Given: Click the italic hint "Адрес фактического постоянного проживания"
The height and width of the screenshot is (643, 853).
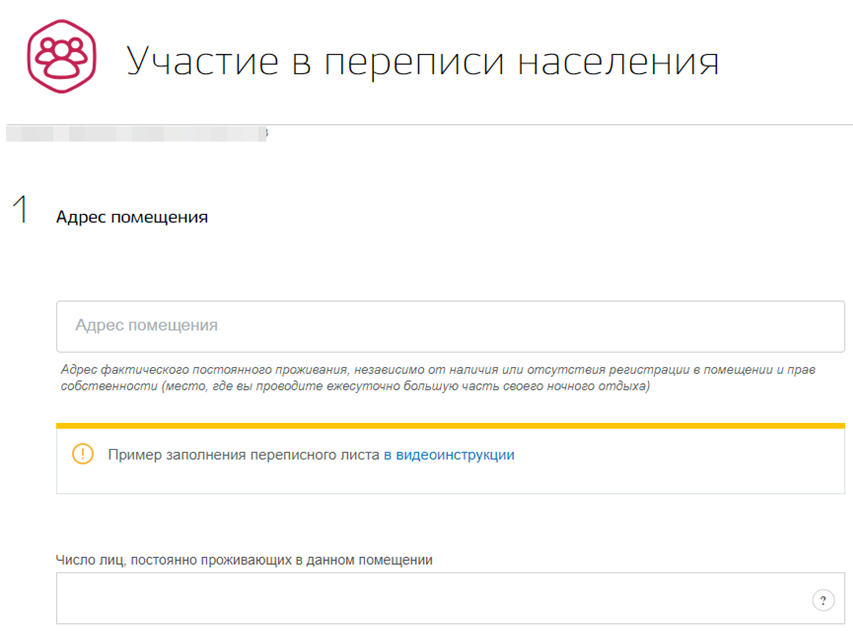Looking at the screenshot, I should tap(200, 370).
